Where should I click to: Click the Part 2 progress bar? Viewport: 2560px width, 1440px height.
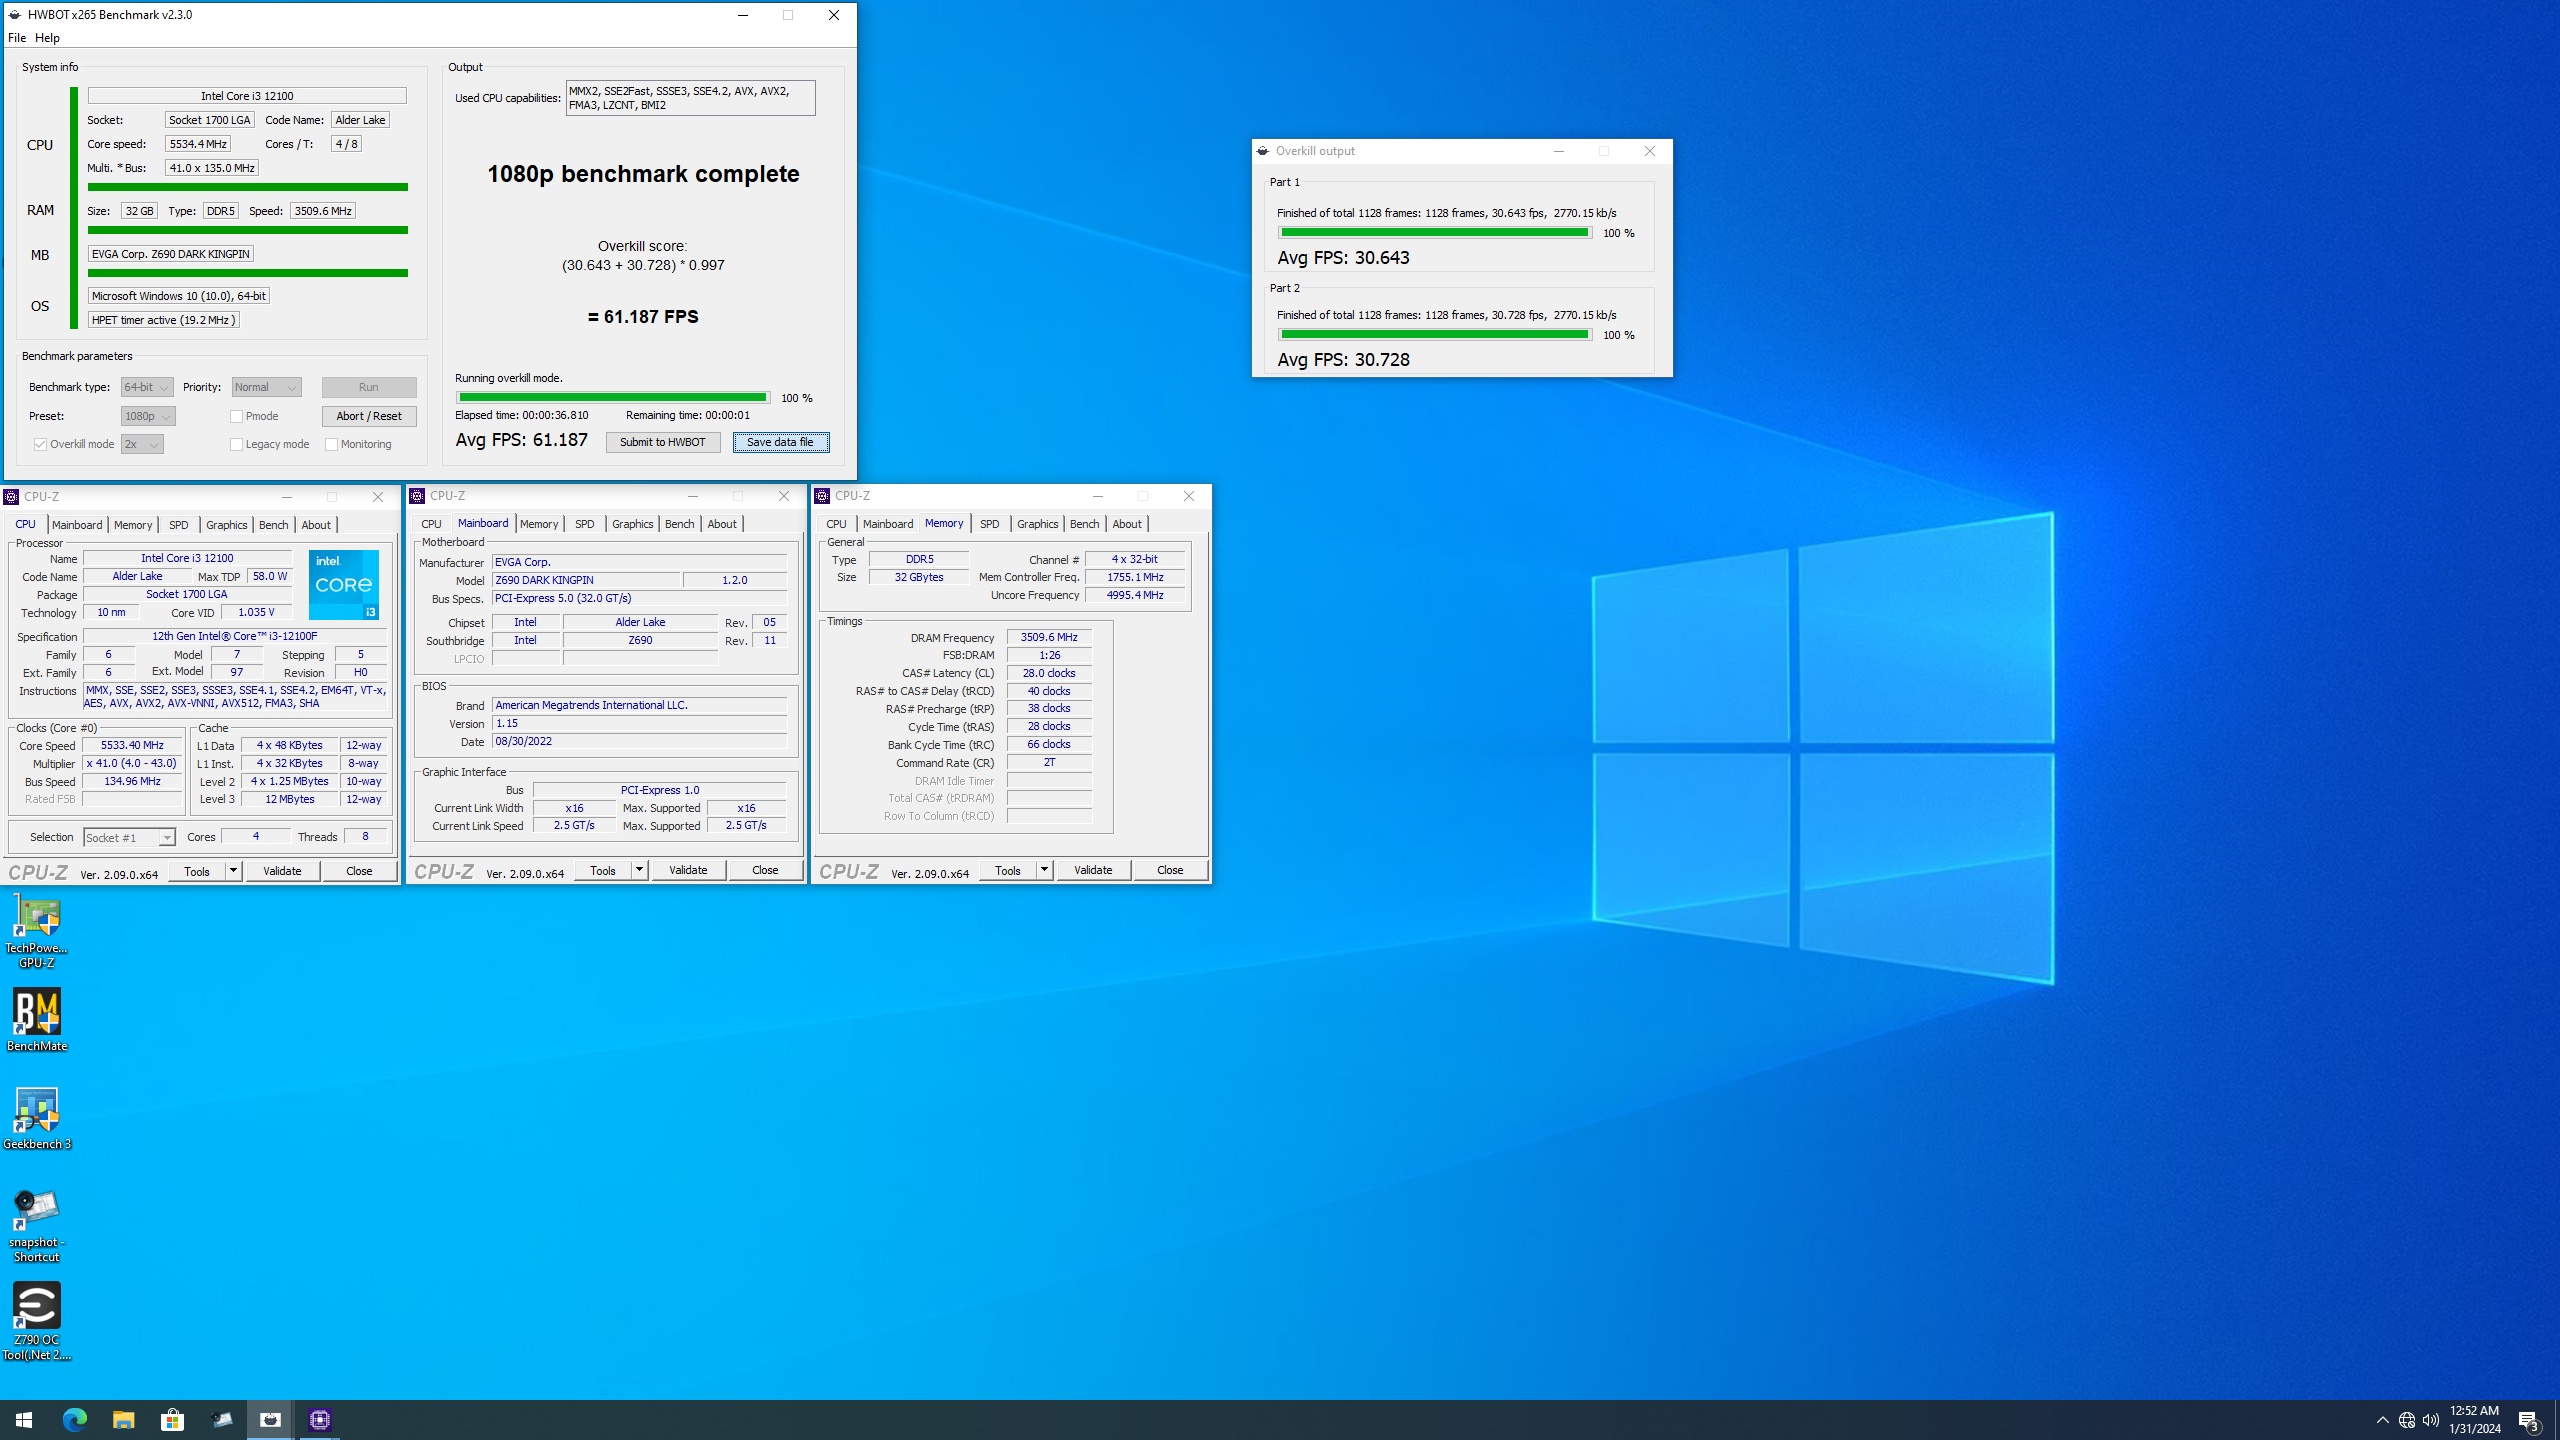tap(1435, 335)
